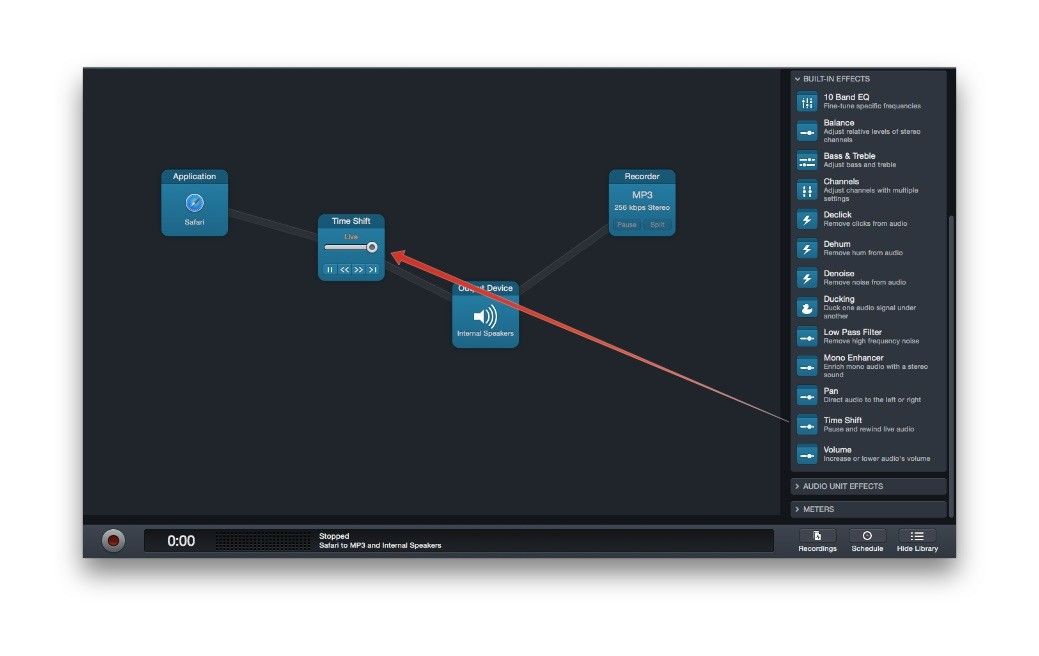Select the Ducking duck icon

click(807, 308)
